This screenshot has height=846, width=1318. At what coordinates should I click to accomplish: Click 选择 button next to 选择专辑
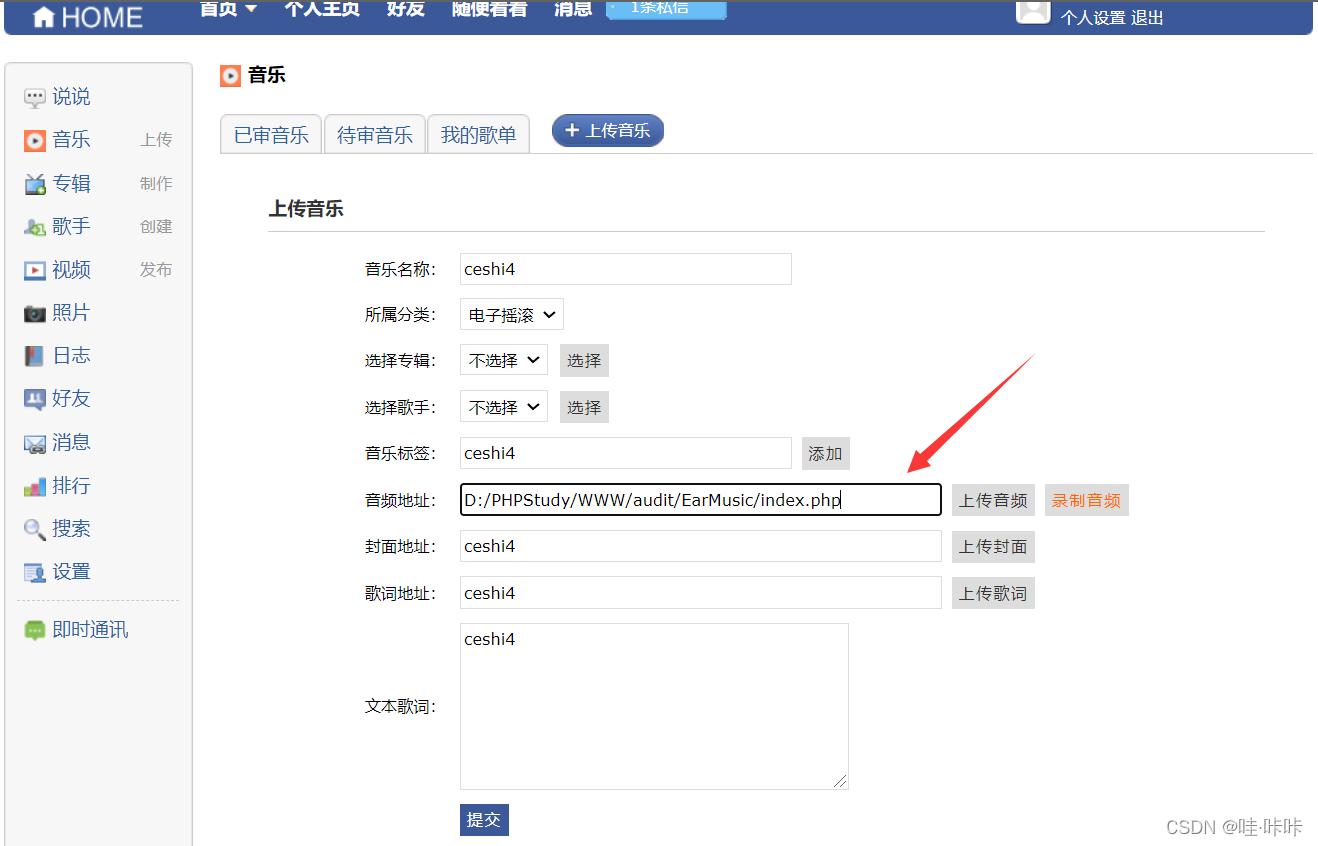(584, 360)
